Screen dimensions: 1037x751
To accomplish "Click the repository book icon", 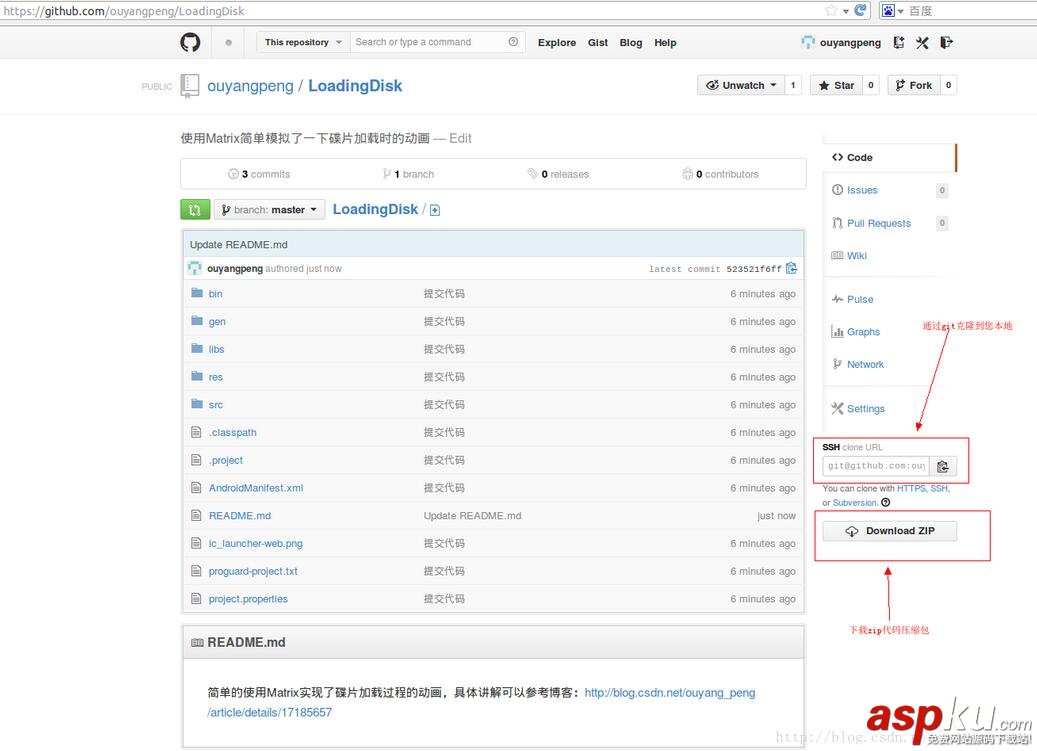I will [x=190, y=86].
